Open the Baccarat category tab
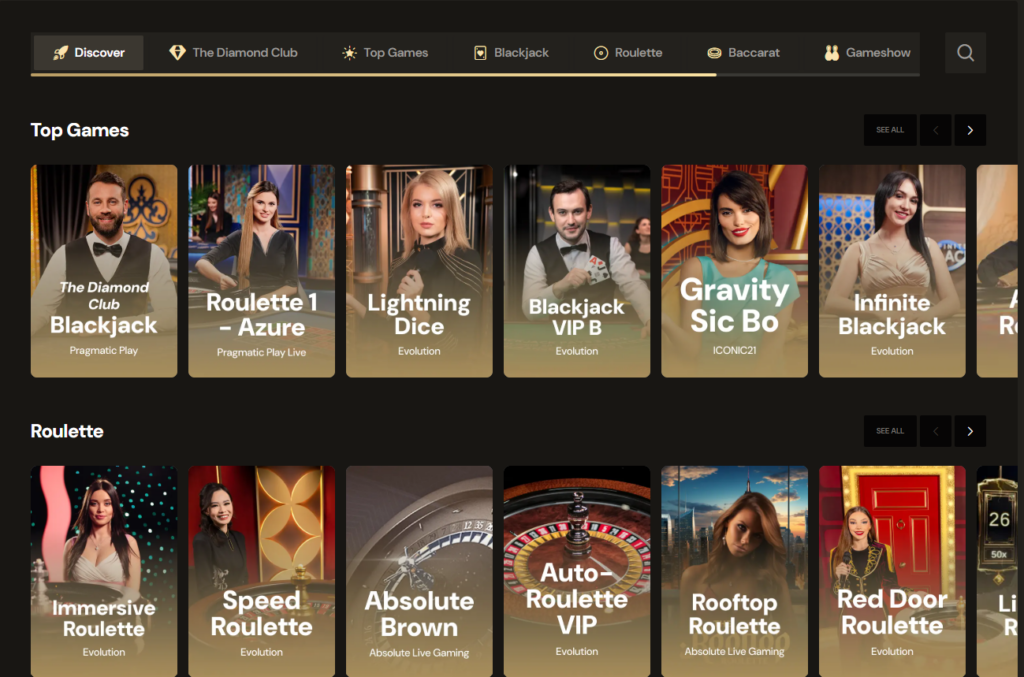The height and width of the screenshot is (677, 1024). tap(743, 52)
